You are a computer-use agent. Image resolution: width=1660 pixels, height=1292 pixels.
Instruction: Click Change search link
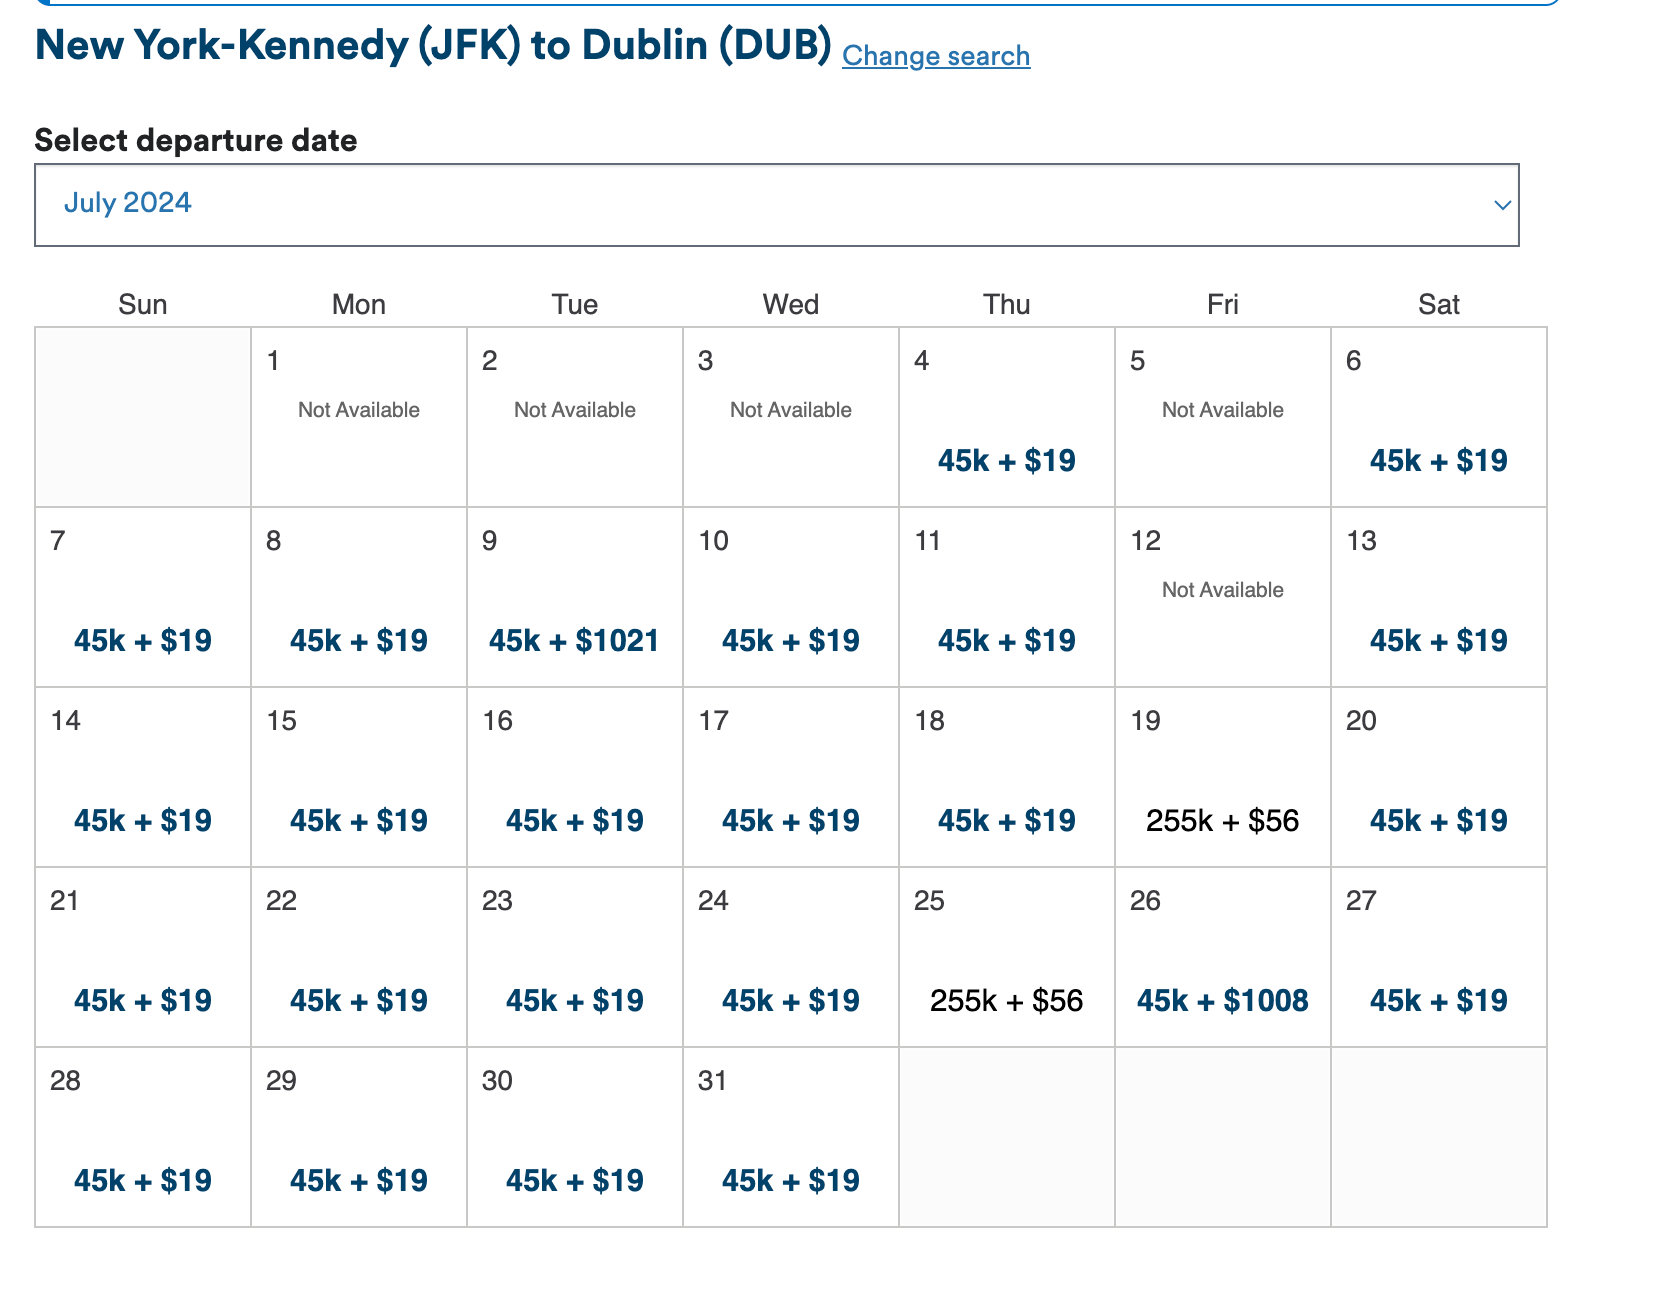click(936, 56)
